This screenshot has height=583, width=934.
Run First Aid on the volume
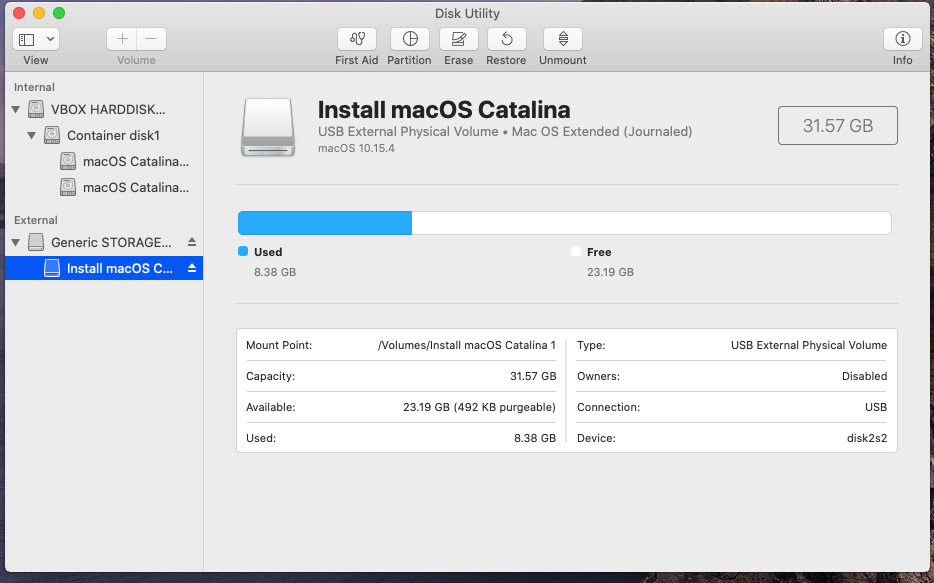[357, 39]
